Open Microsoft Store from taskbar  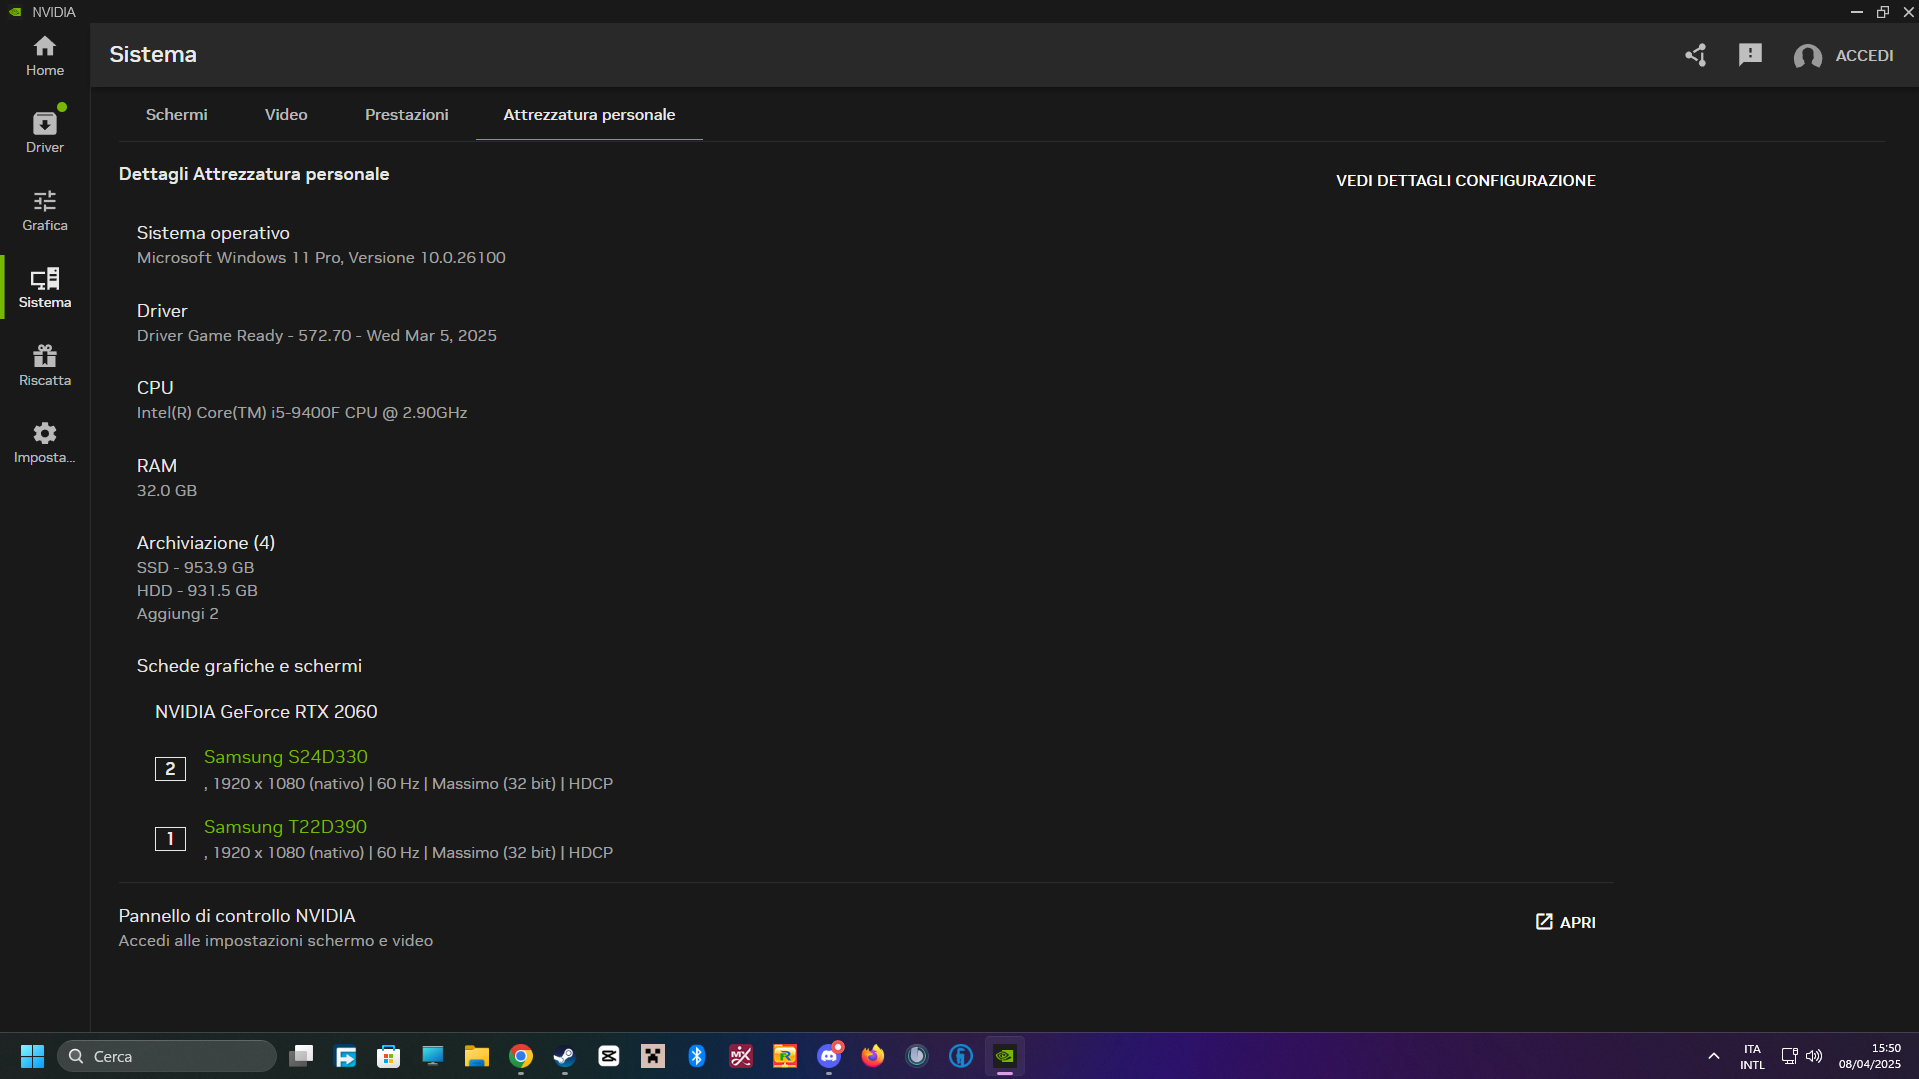pyautogui.click(x=389, y=1056)
